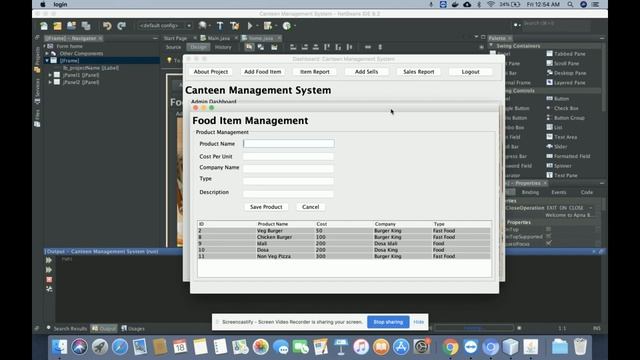Image resolution: width=640 pixels, height=360 pixels.
Task: Click the Open Project icon in toolbar
Action: click(71, 26)
